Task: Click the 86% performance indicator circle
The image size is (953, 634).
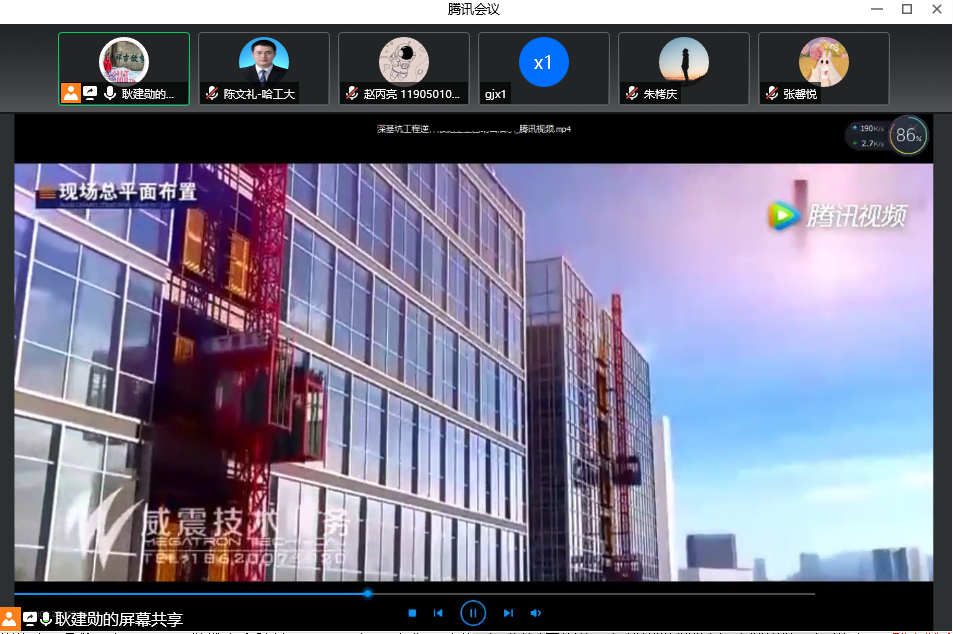Action: coord(908,136)
